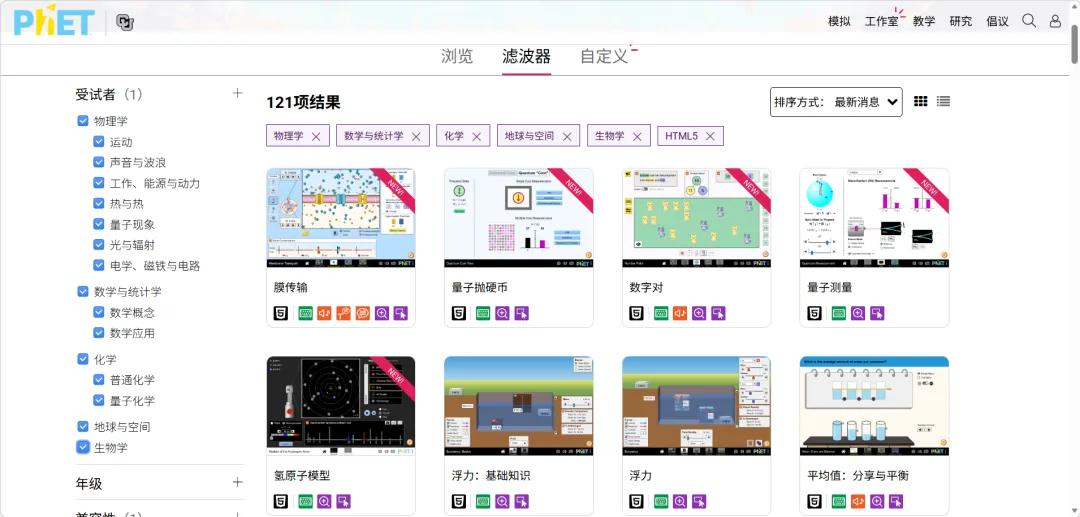Open the site search magnifier icon

(x=1029, y=21)
